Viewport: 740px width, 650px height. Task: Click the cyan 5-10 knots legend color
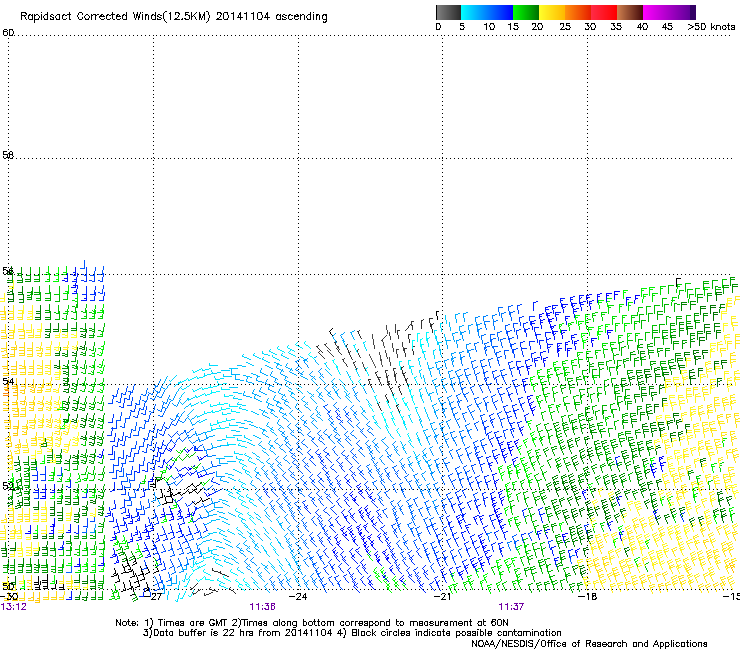(x=474, y=12)
